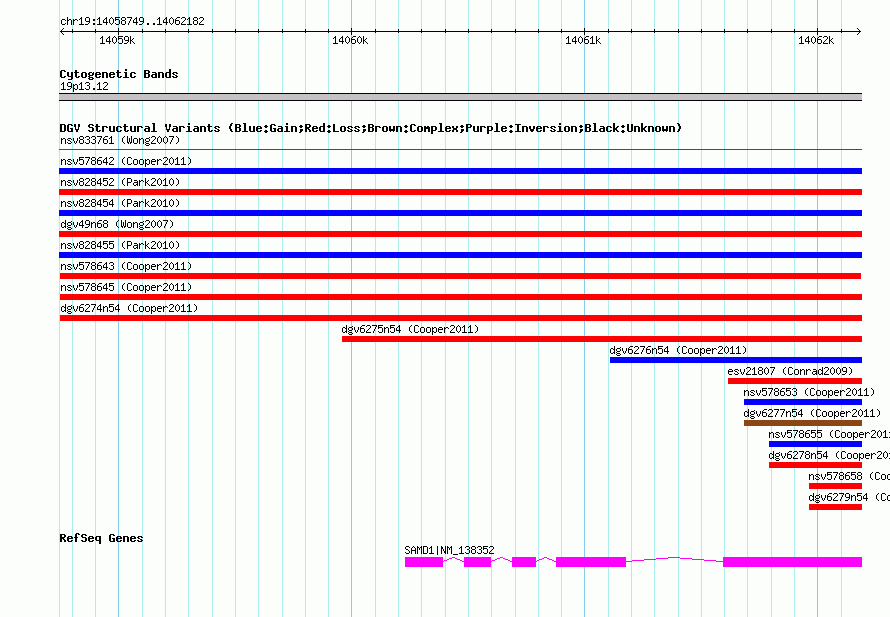890x617 pixels.
Task: Click the blue nsv578653 gain bar
Action: (x=803, y=402)
